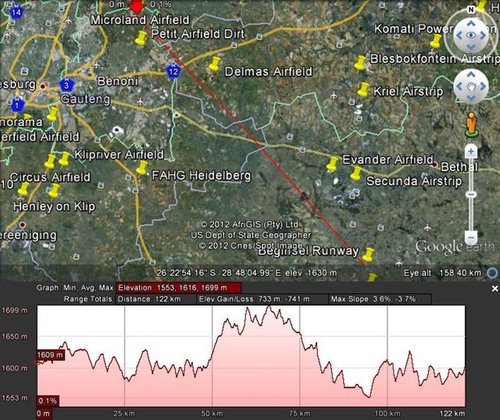
Task: Click the eye icon in look joystick
Action: (471, 35)
